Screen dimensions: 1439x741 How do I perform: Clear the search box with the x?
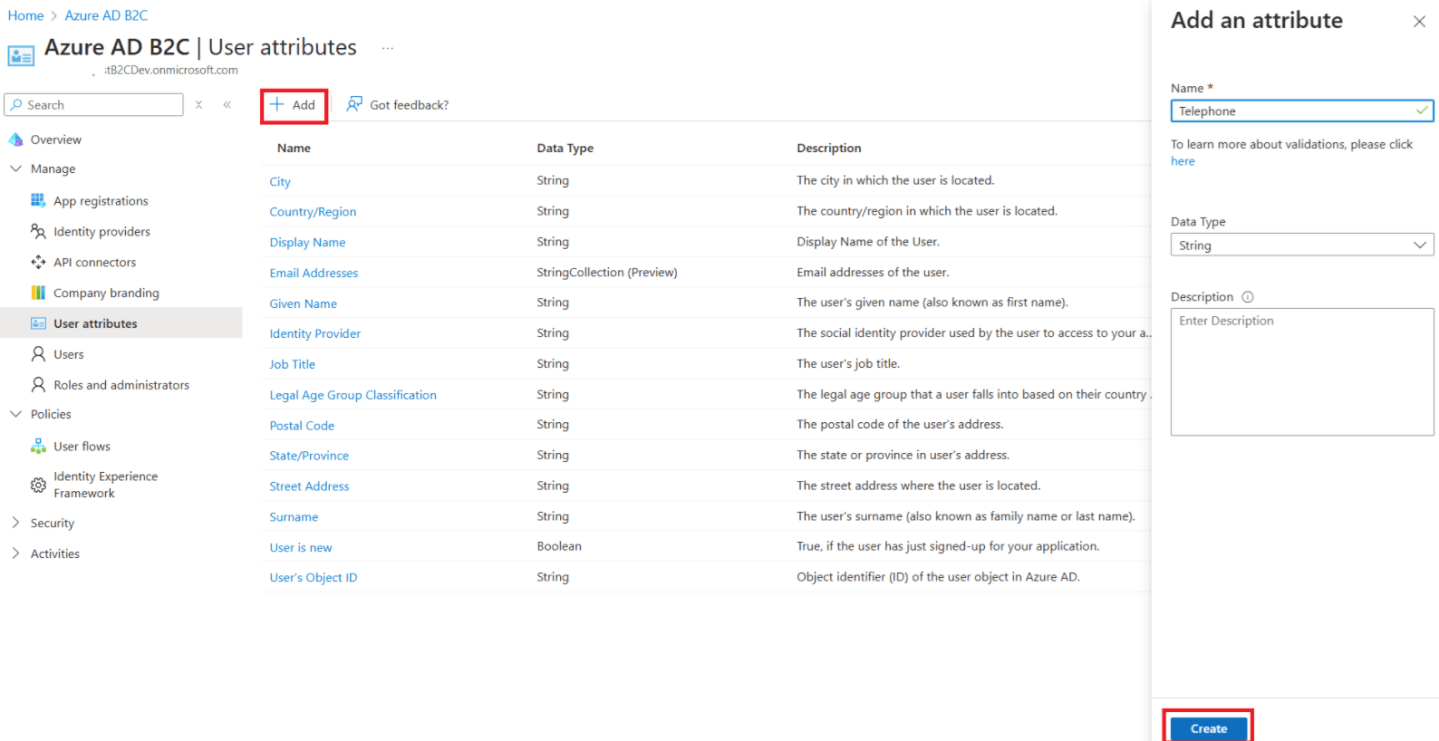[198, 104]
